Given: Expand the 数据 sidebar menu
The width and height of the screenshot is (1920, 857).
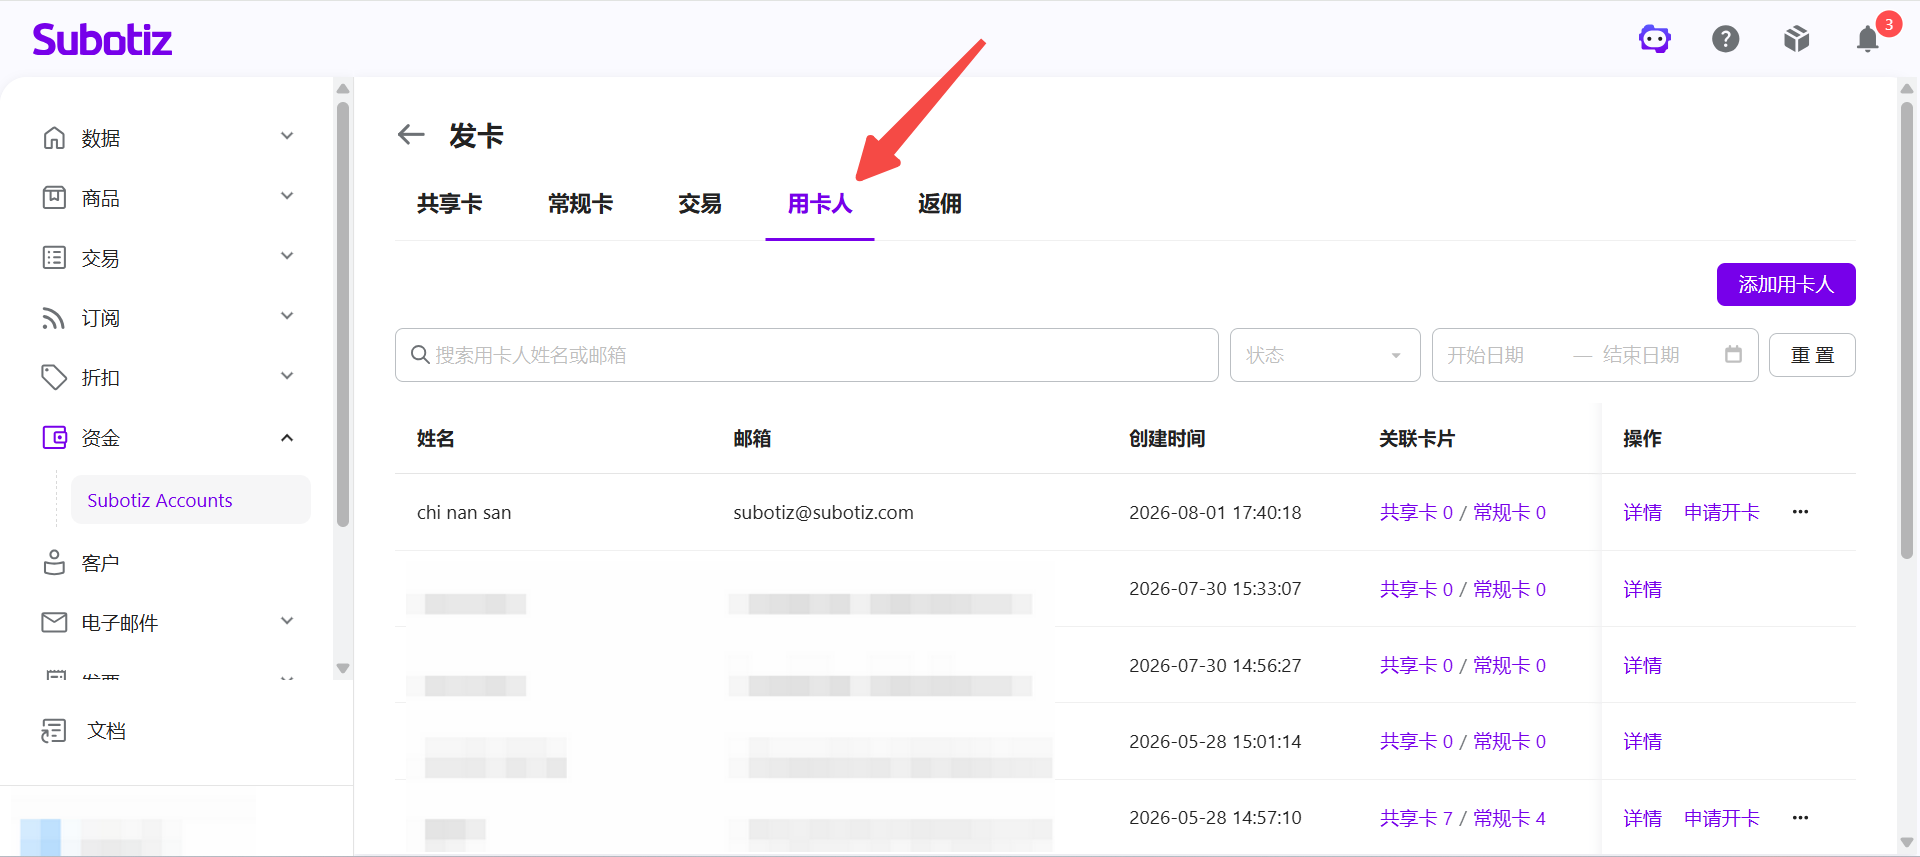Looking at the screenshot, I should [287, 136].
